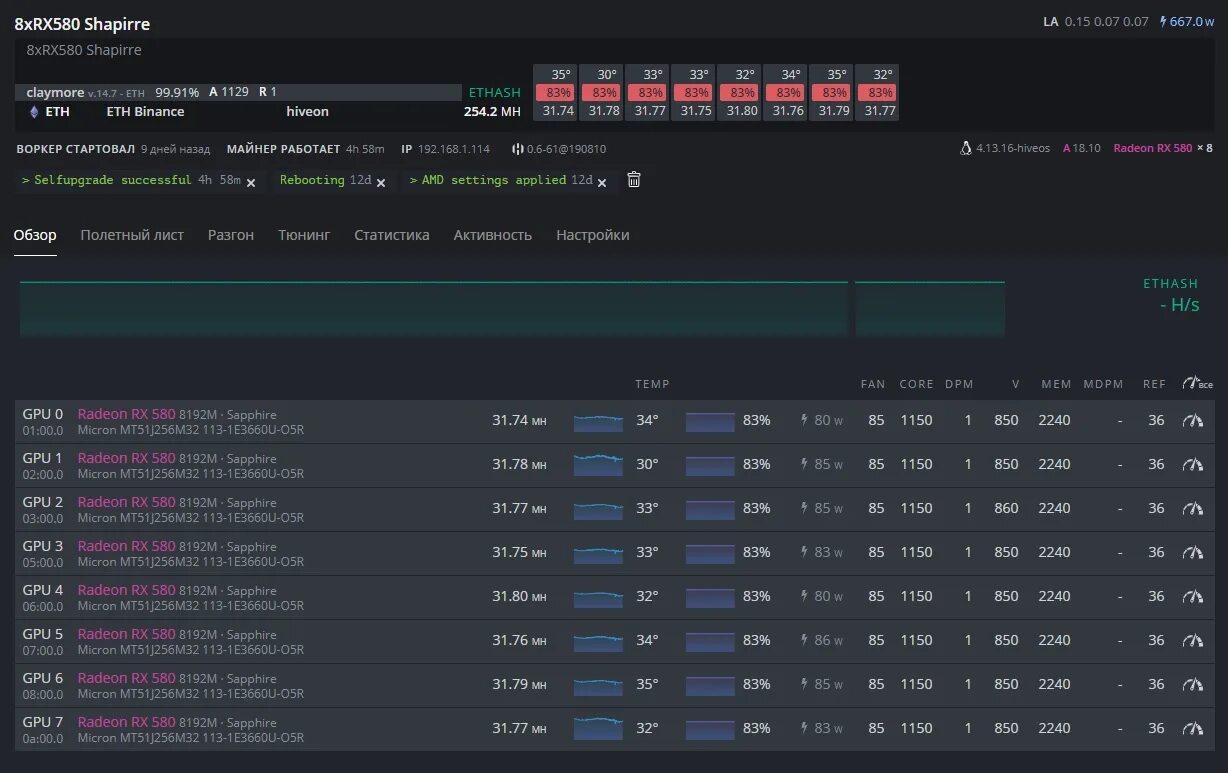Image resolution: width=1228 pixels, height=773 pixels.
Task: Open the Статистика tab
Action: (x=392, y=235)
